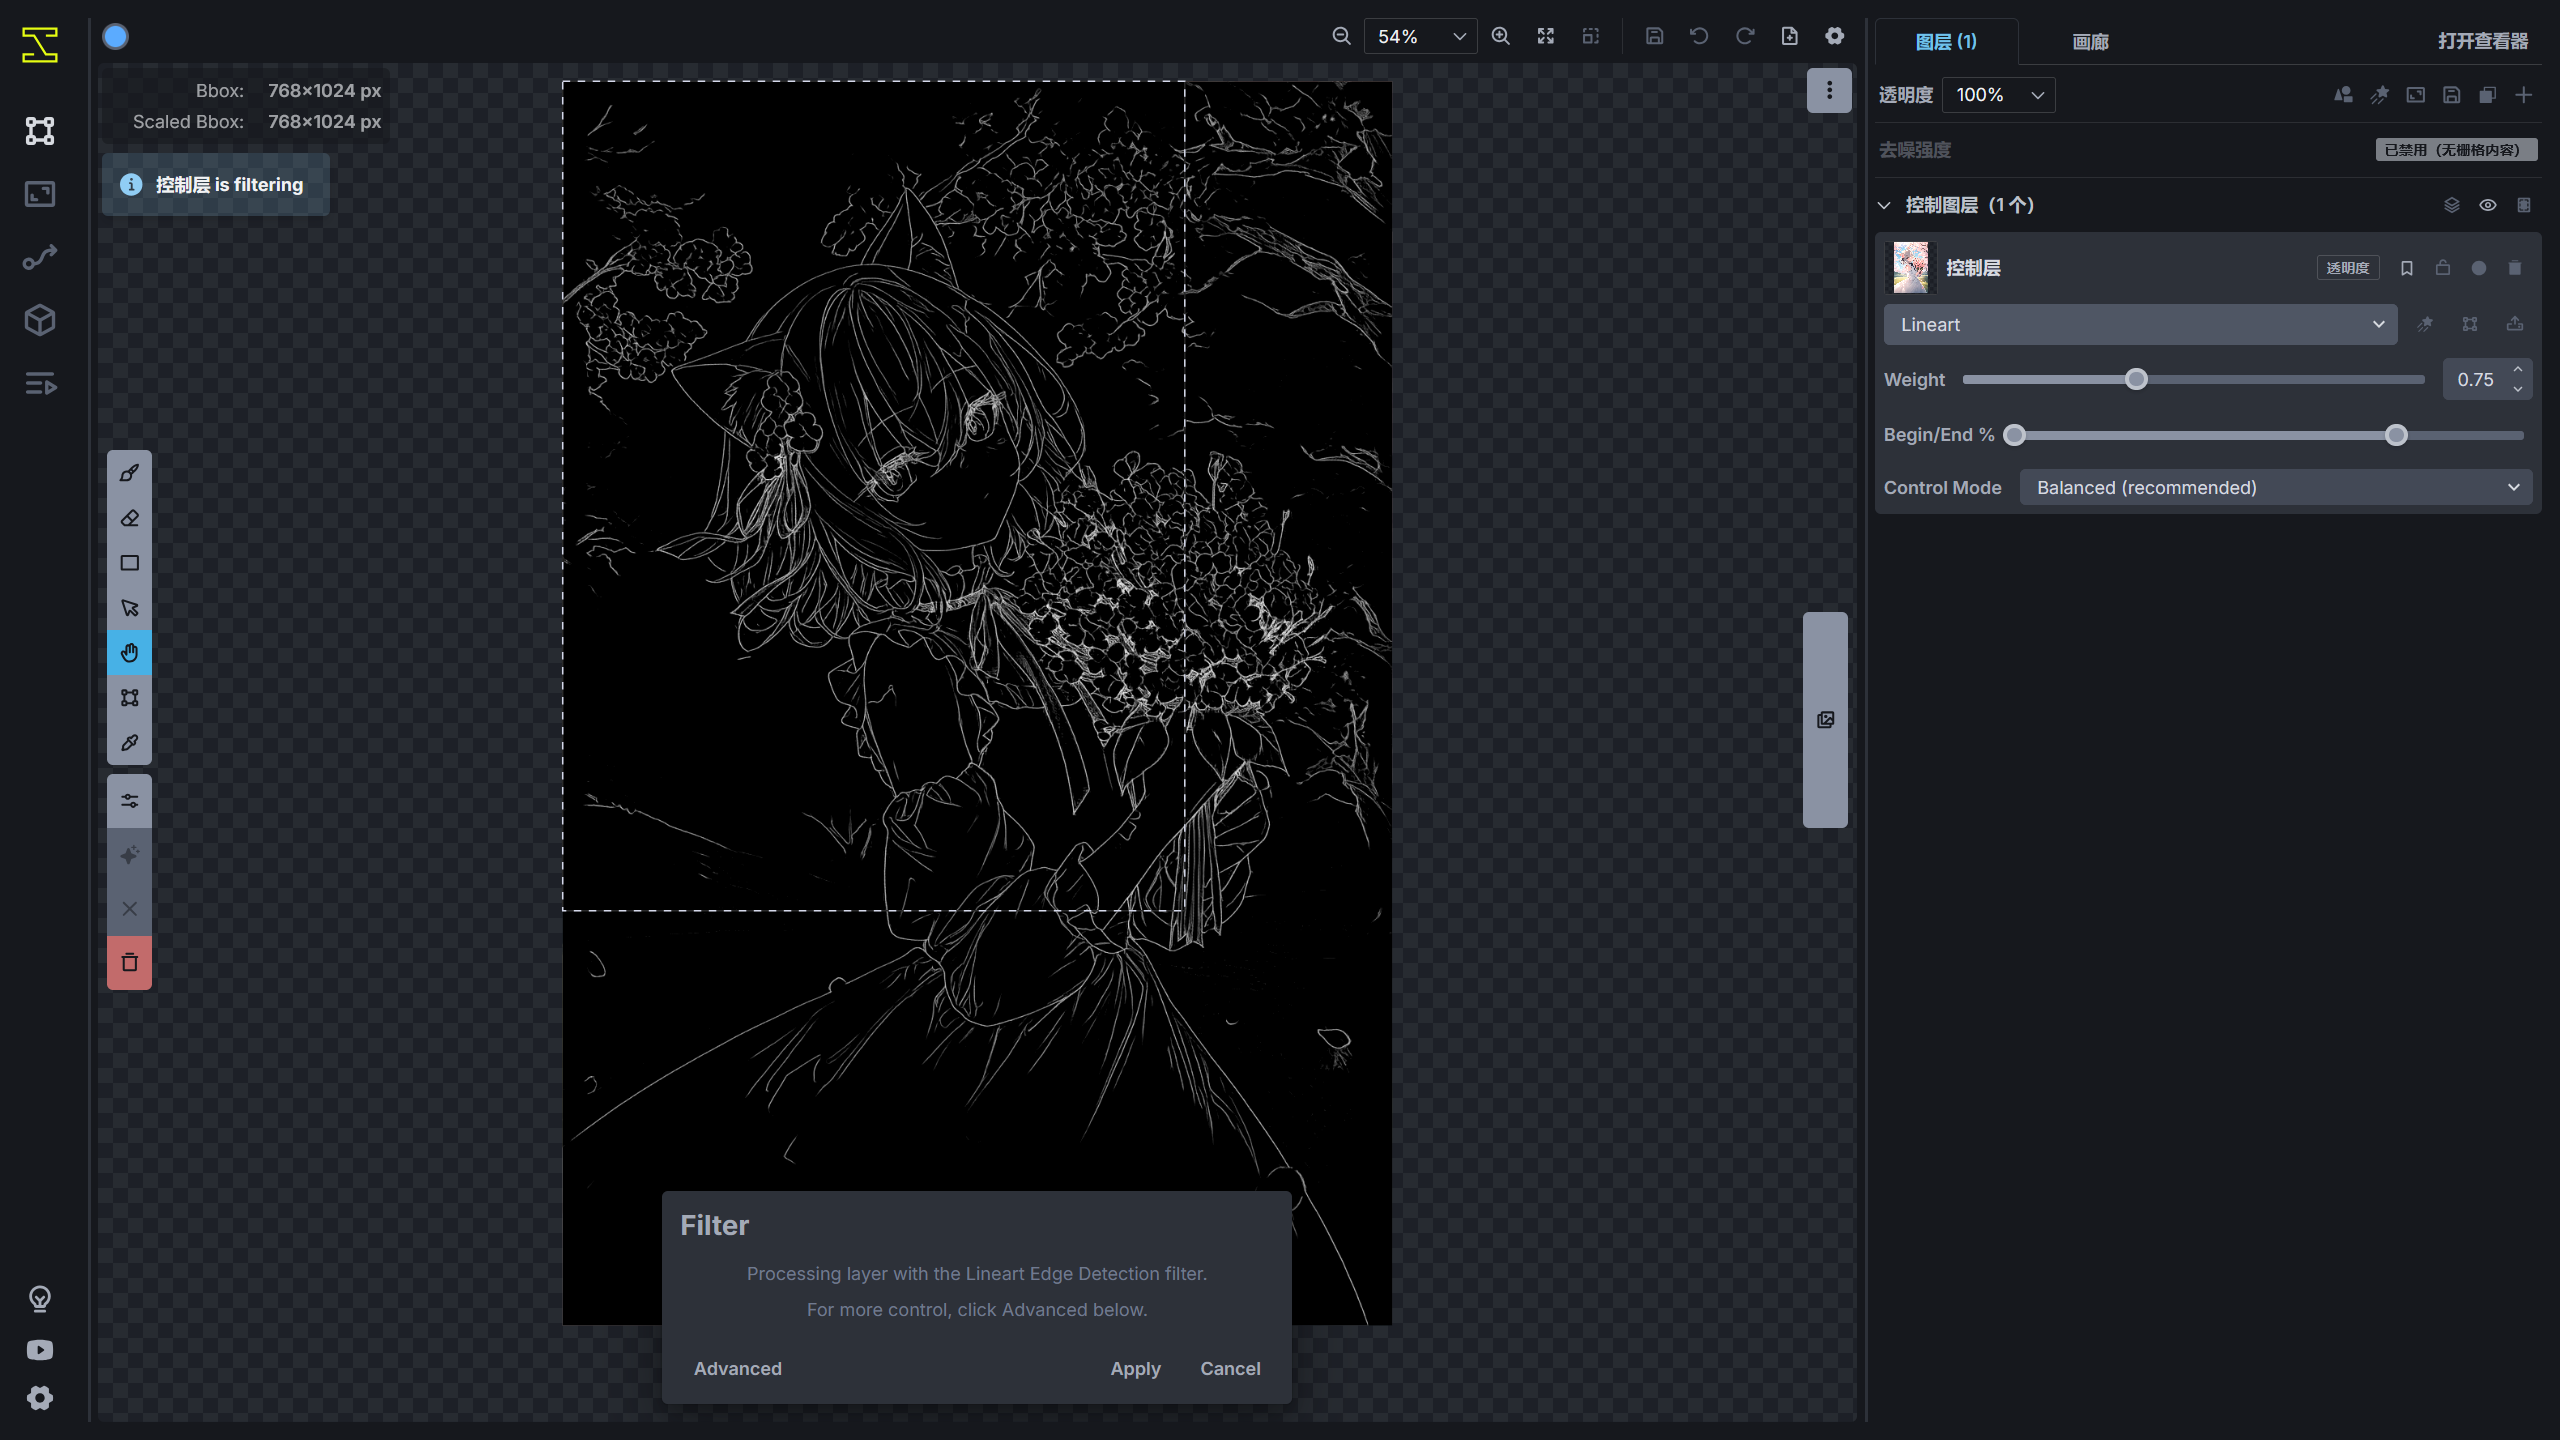Click Advanced in the Filter dialog
The height and width of the screenshot is (1440, 2560).
click(x=737, y=1368)
